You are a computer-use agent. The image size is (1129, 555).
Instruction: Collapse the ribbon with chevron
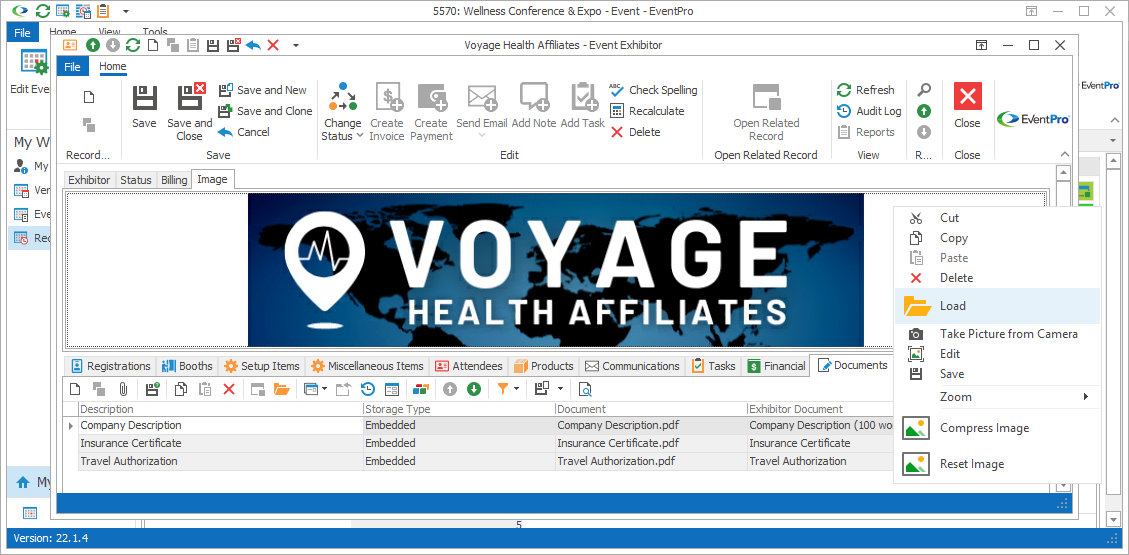click(x=1063, y=155)
